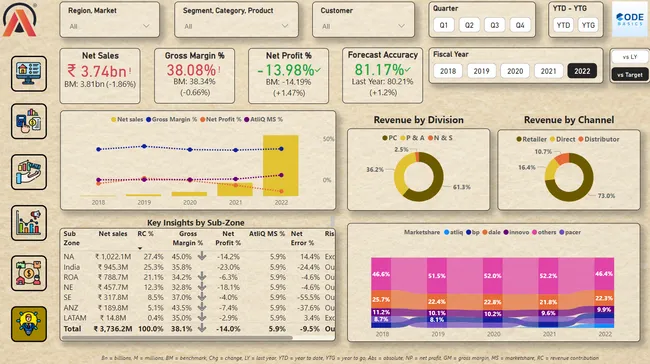
Task: Click the AtliQ logo at top left
Action: [19, 19]
